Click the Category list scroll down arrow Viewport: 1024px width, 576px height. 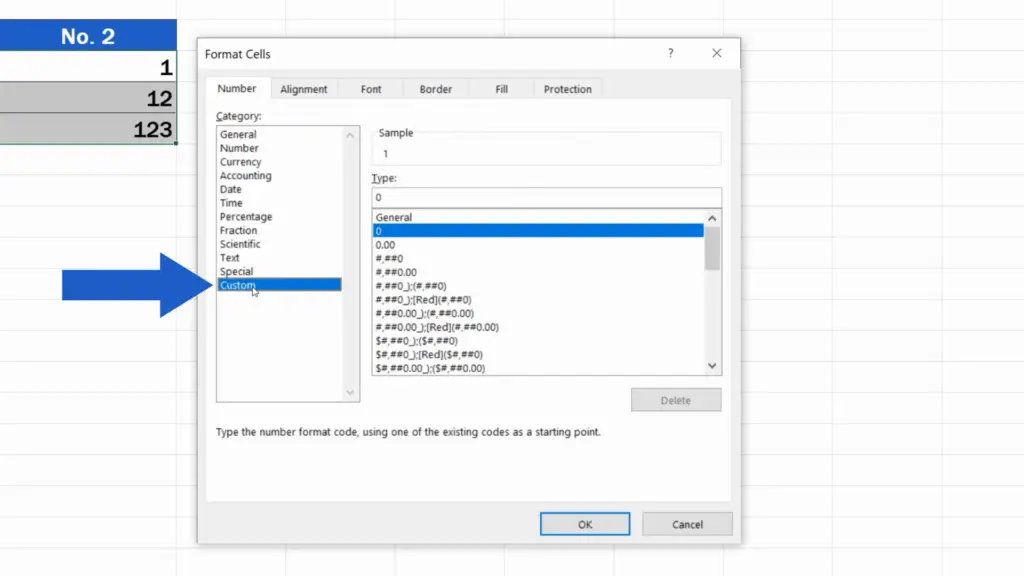point(350,393)
